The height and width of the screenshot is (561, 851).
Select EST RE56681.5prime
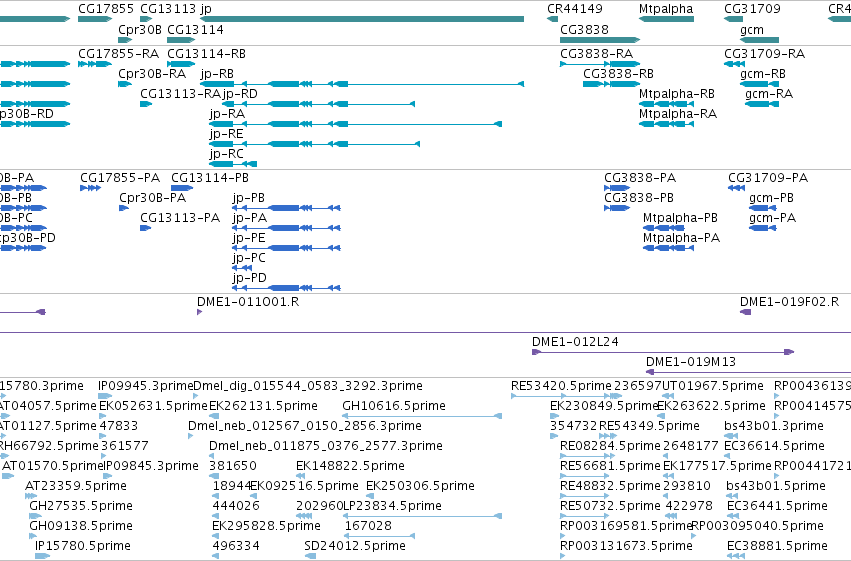pos(585,476)
